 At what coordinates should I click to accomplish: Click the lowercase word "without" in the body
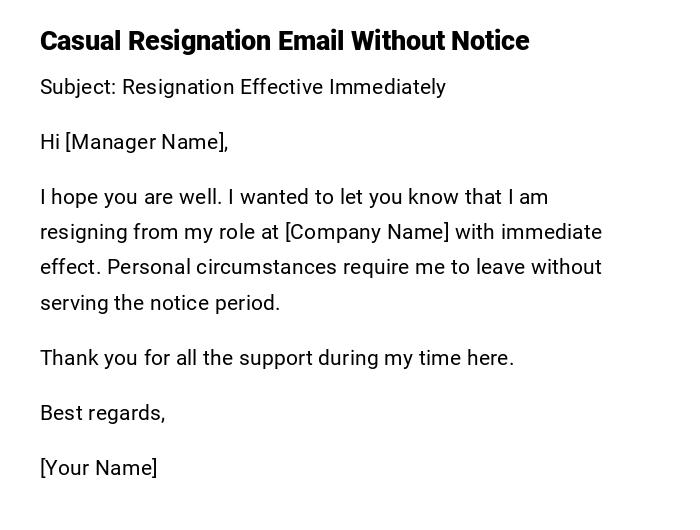(x=566, y=267)
